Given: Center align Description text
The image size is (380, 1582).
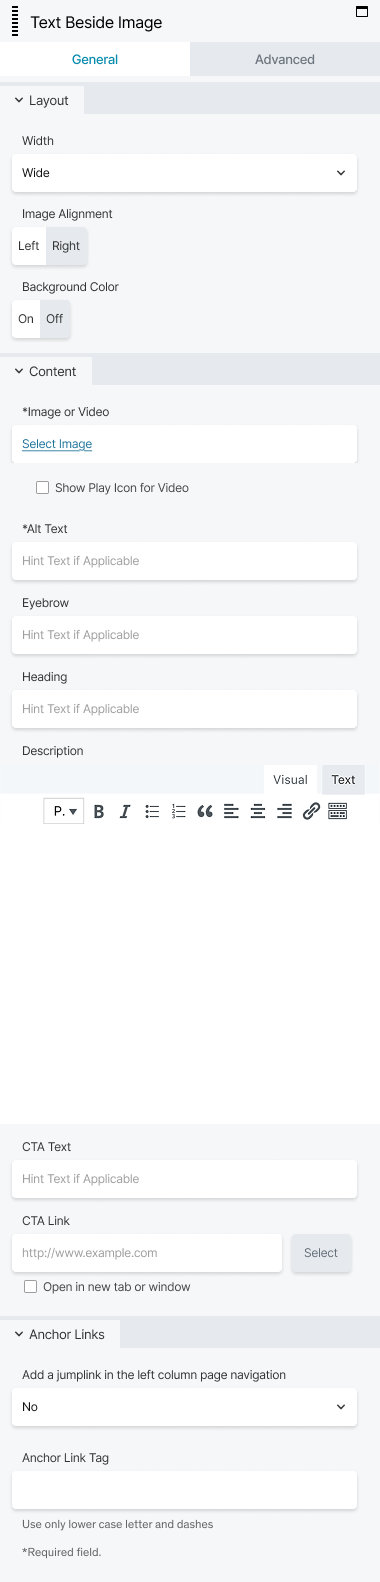Looking at the screenshot, I should (258, 812).
